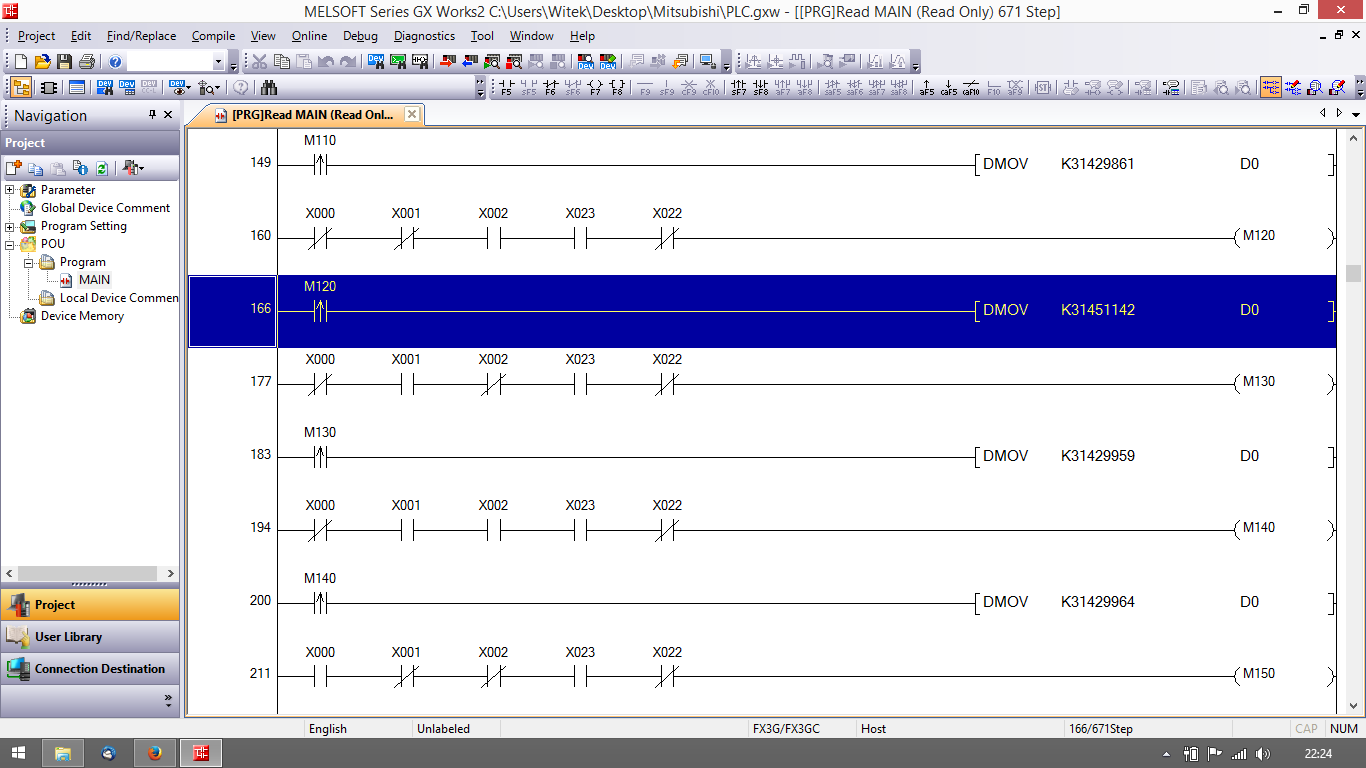Click the property icon in Project toolbar
This screenshot has width=1366, height=768.
pos(80,168)
